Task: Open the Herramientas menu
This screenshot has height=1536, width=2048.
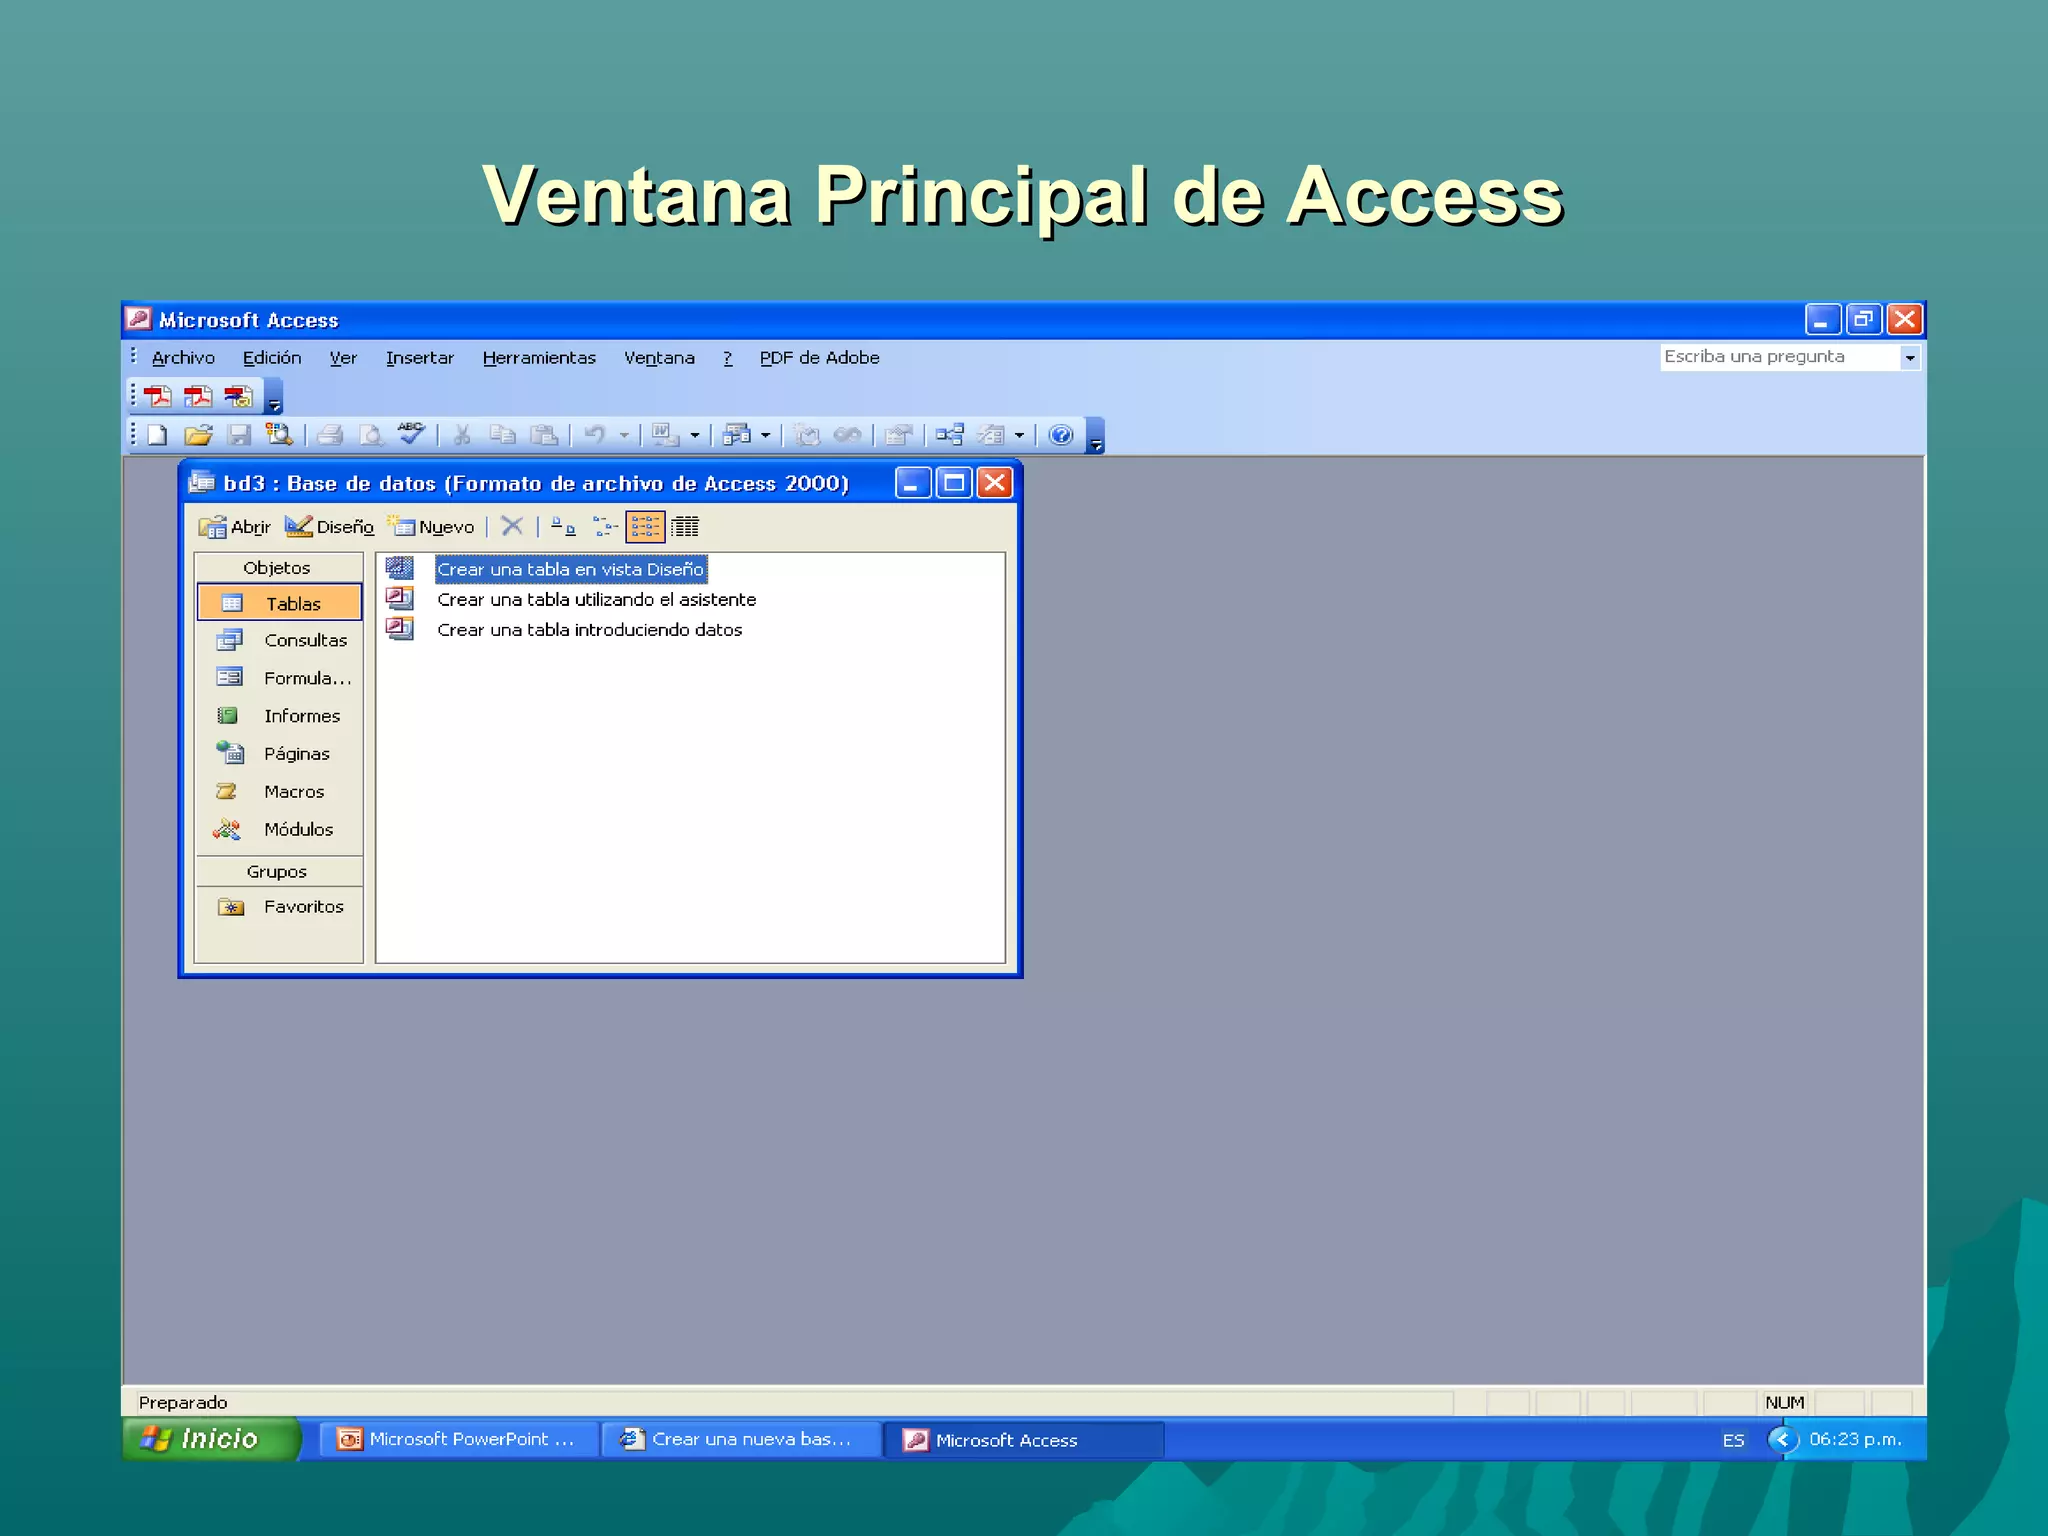Action: click(x=539, y=358)
